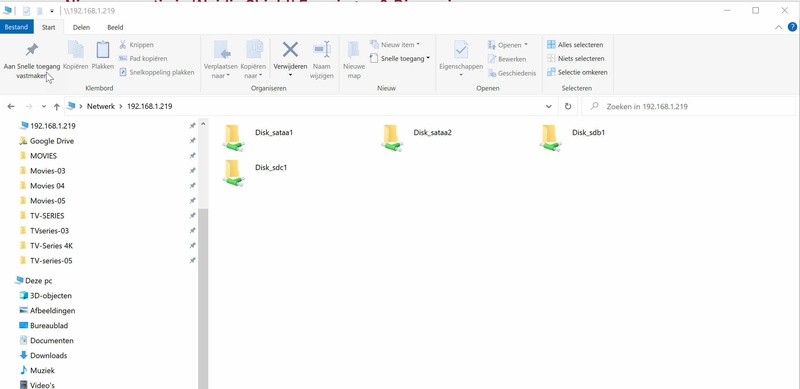Click the Forward navigation arrow
This screenshot has height=389, width=800.
coord(29,107)
